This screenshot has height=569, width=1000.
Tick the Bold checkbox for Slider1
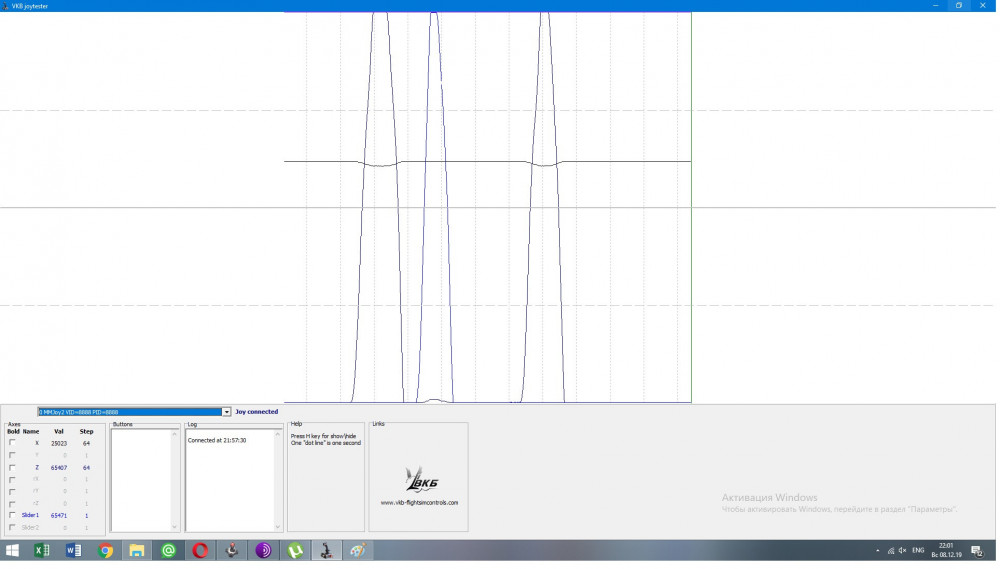pos(12,516)
